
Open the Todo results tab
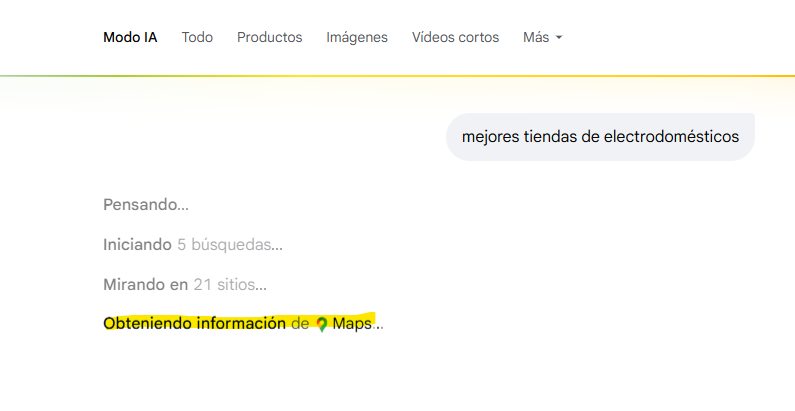click(197, 37)
